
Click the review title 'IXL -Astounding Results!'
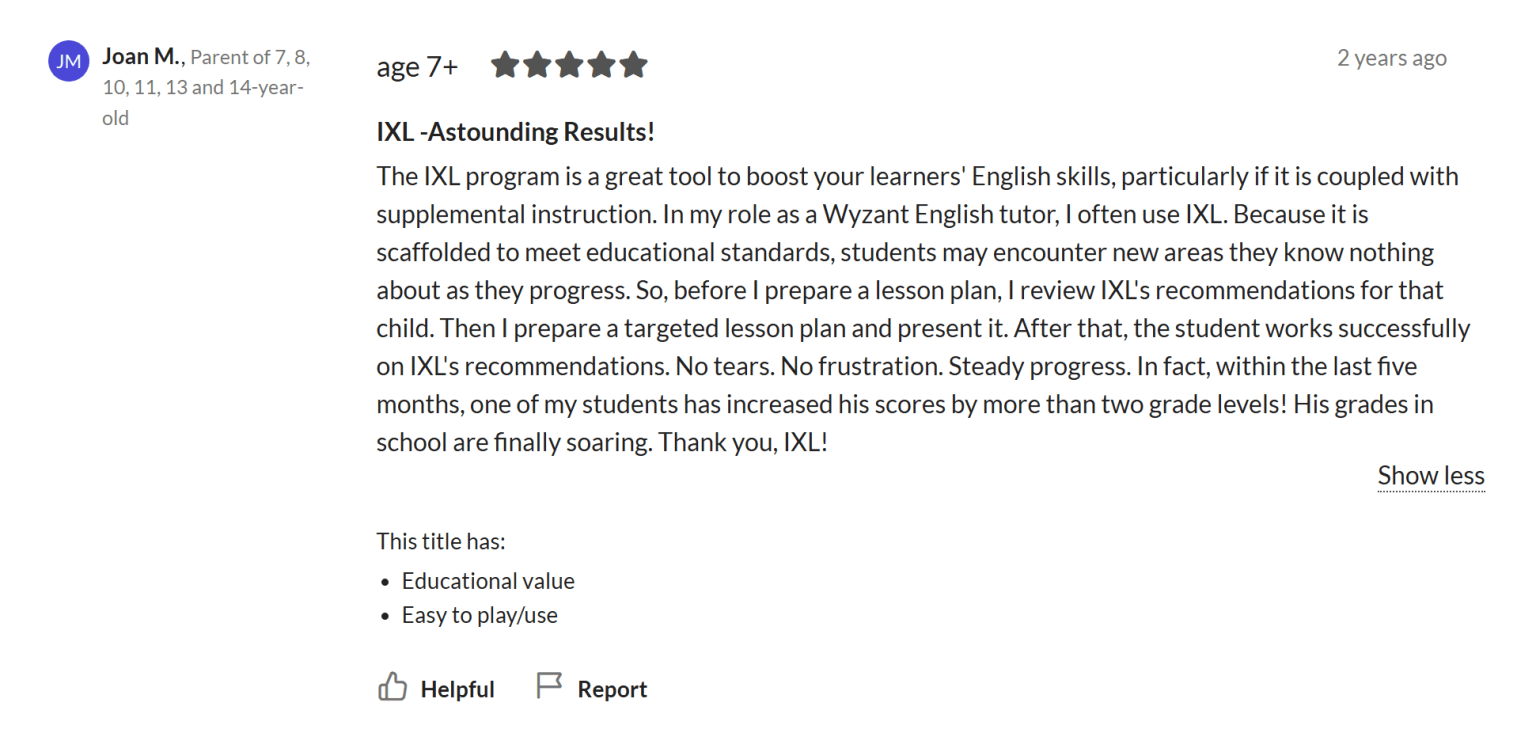pos(516,131)
